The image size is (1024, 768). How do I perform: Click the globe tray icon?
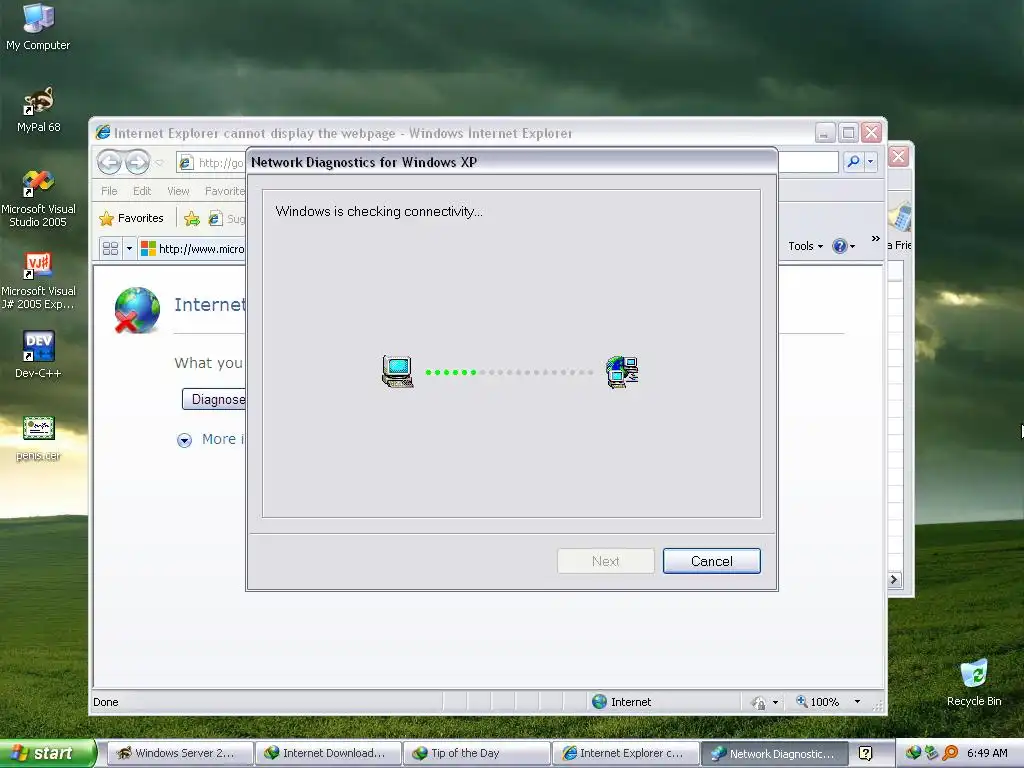point(913,753)
